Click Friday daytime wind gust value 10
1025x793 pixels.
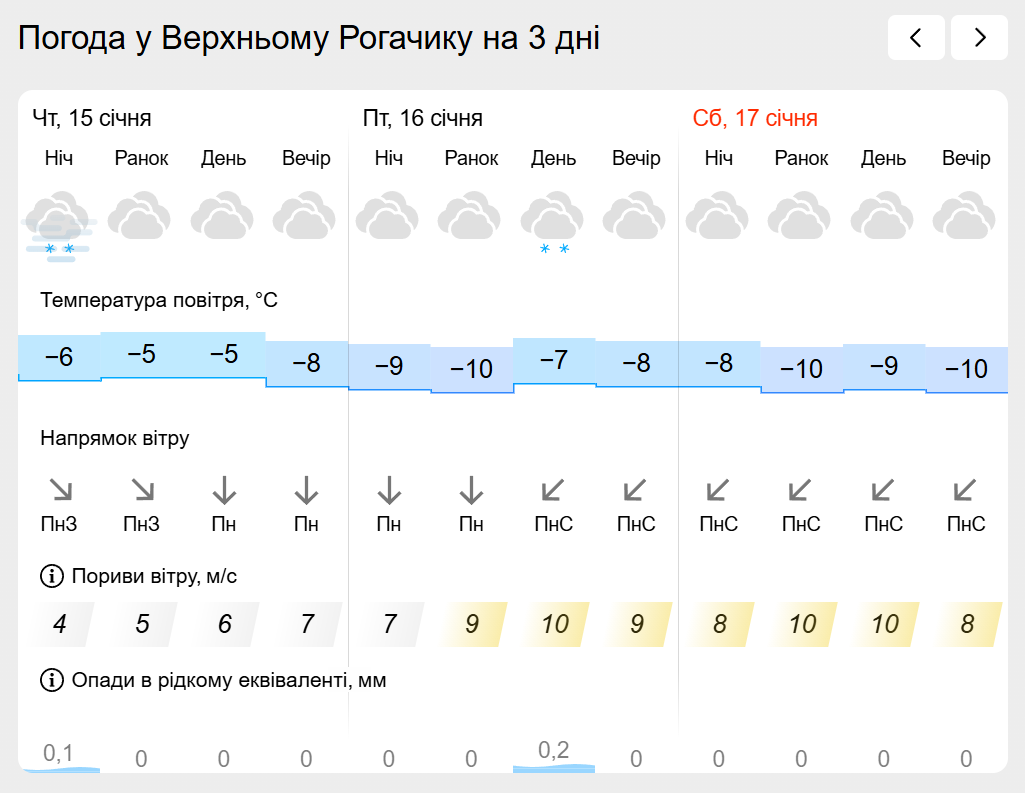tap(553, 625)
